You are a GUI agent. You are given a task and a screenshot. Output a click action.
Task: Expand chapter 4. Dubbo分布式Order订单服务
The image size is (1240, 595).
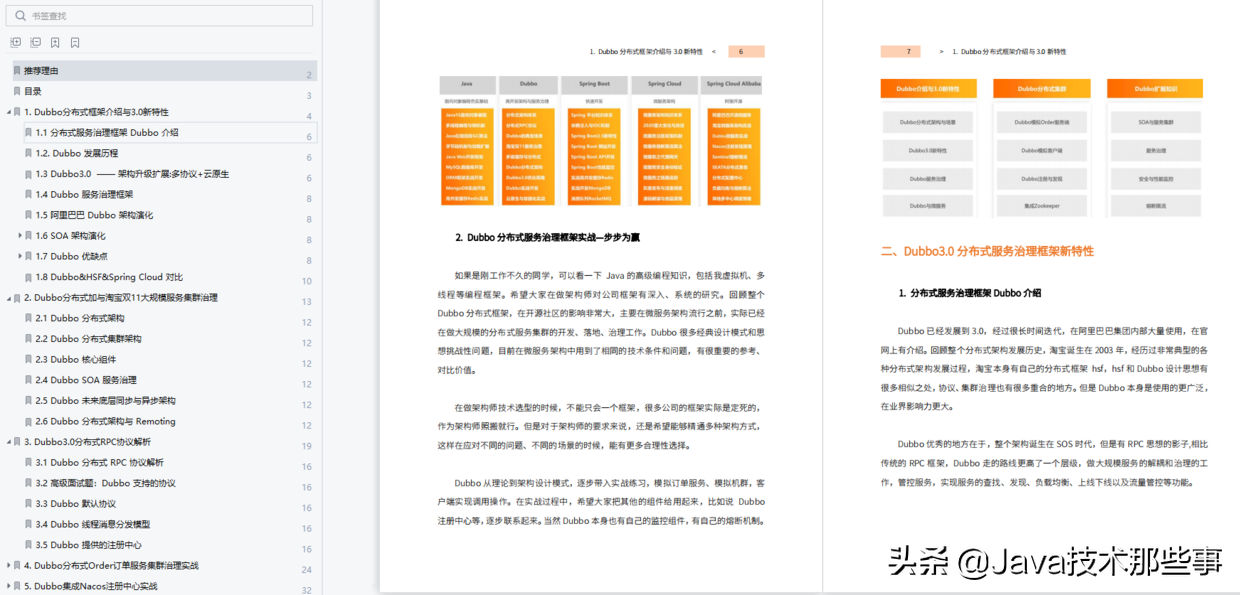pyautogui.click(x=8, y=565)
